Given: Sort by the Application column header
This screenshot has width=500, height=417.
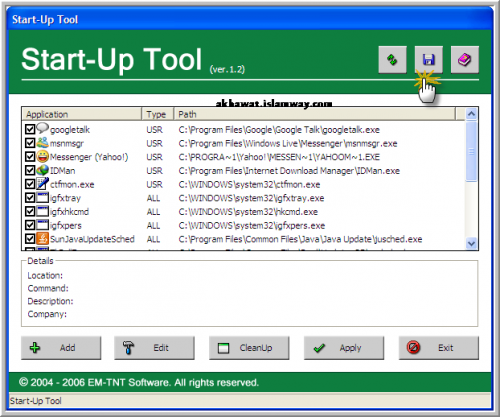Looking at the screenshot, I should coord(82,114).
